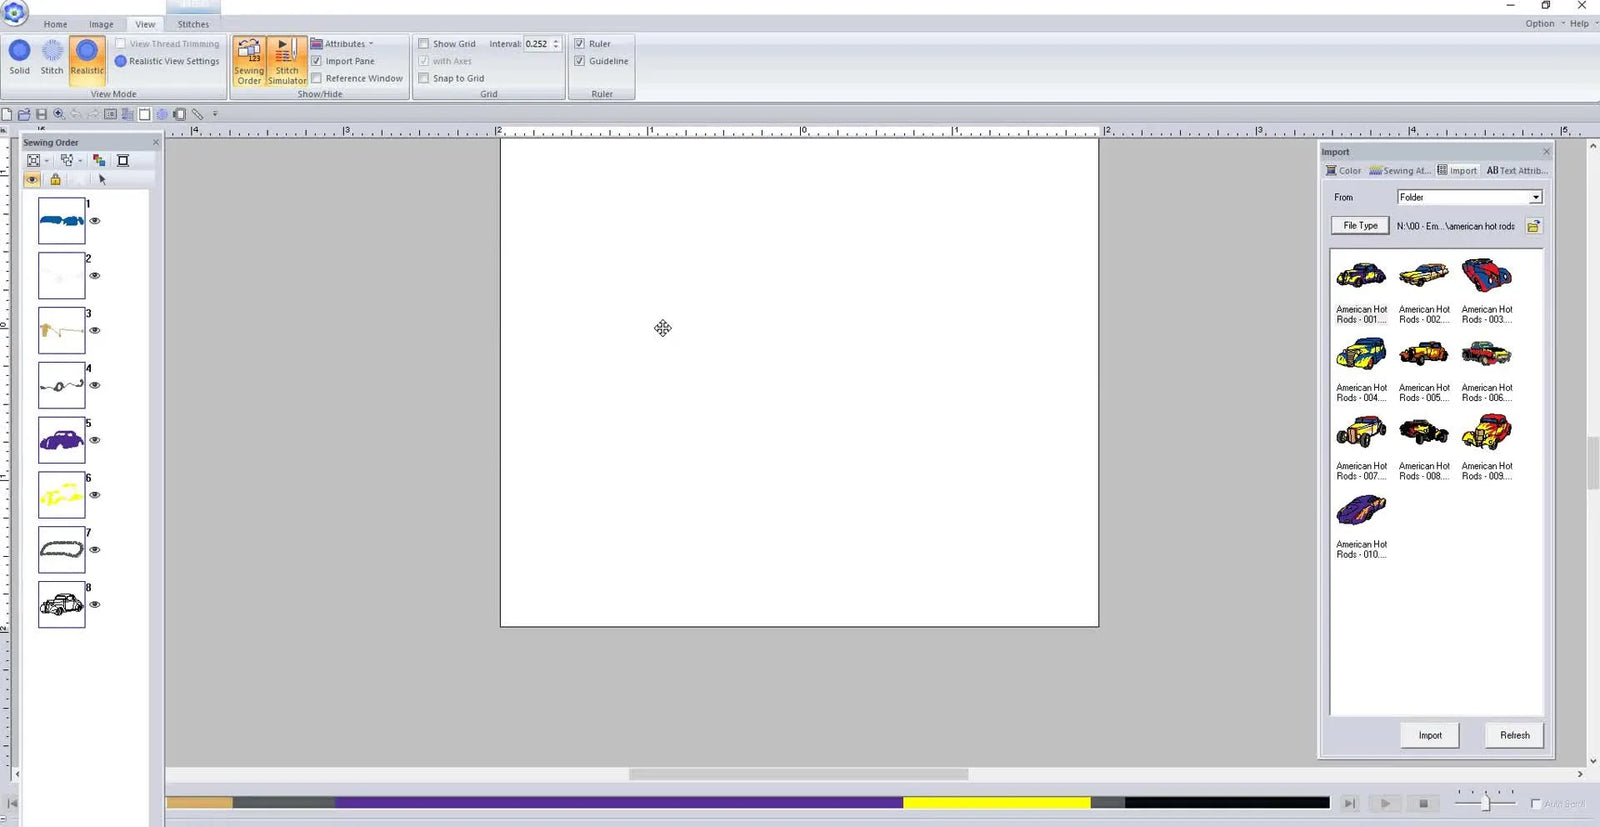Click the grid Interval value field
This screenshot has height=827, width=1600.
tap(537, 44)
